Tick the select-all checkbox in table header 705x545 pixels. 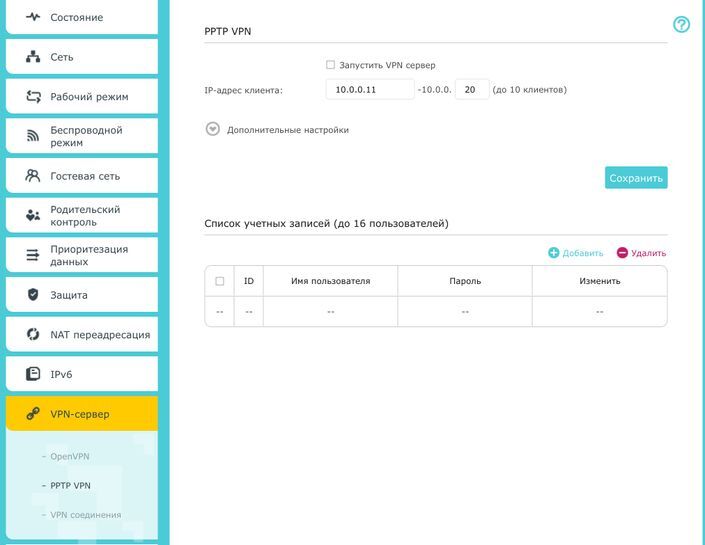[x=220, y=281]
